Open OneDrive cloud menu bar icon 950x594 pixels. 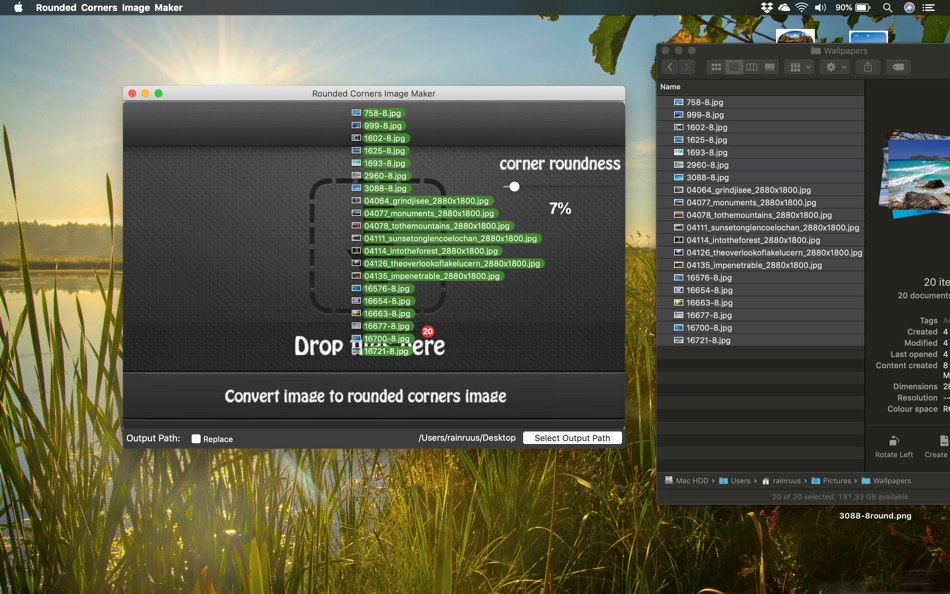pos(784,7)
